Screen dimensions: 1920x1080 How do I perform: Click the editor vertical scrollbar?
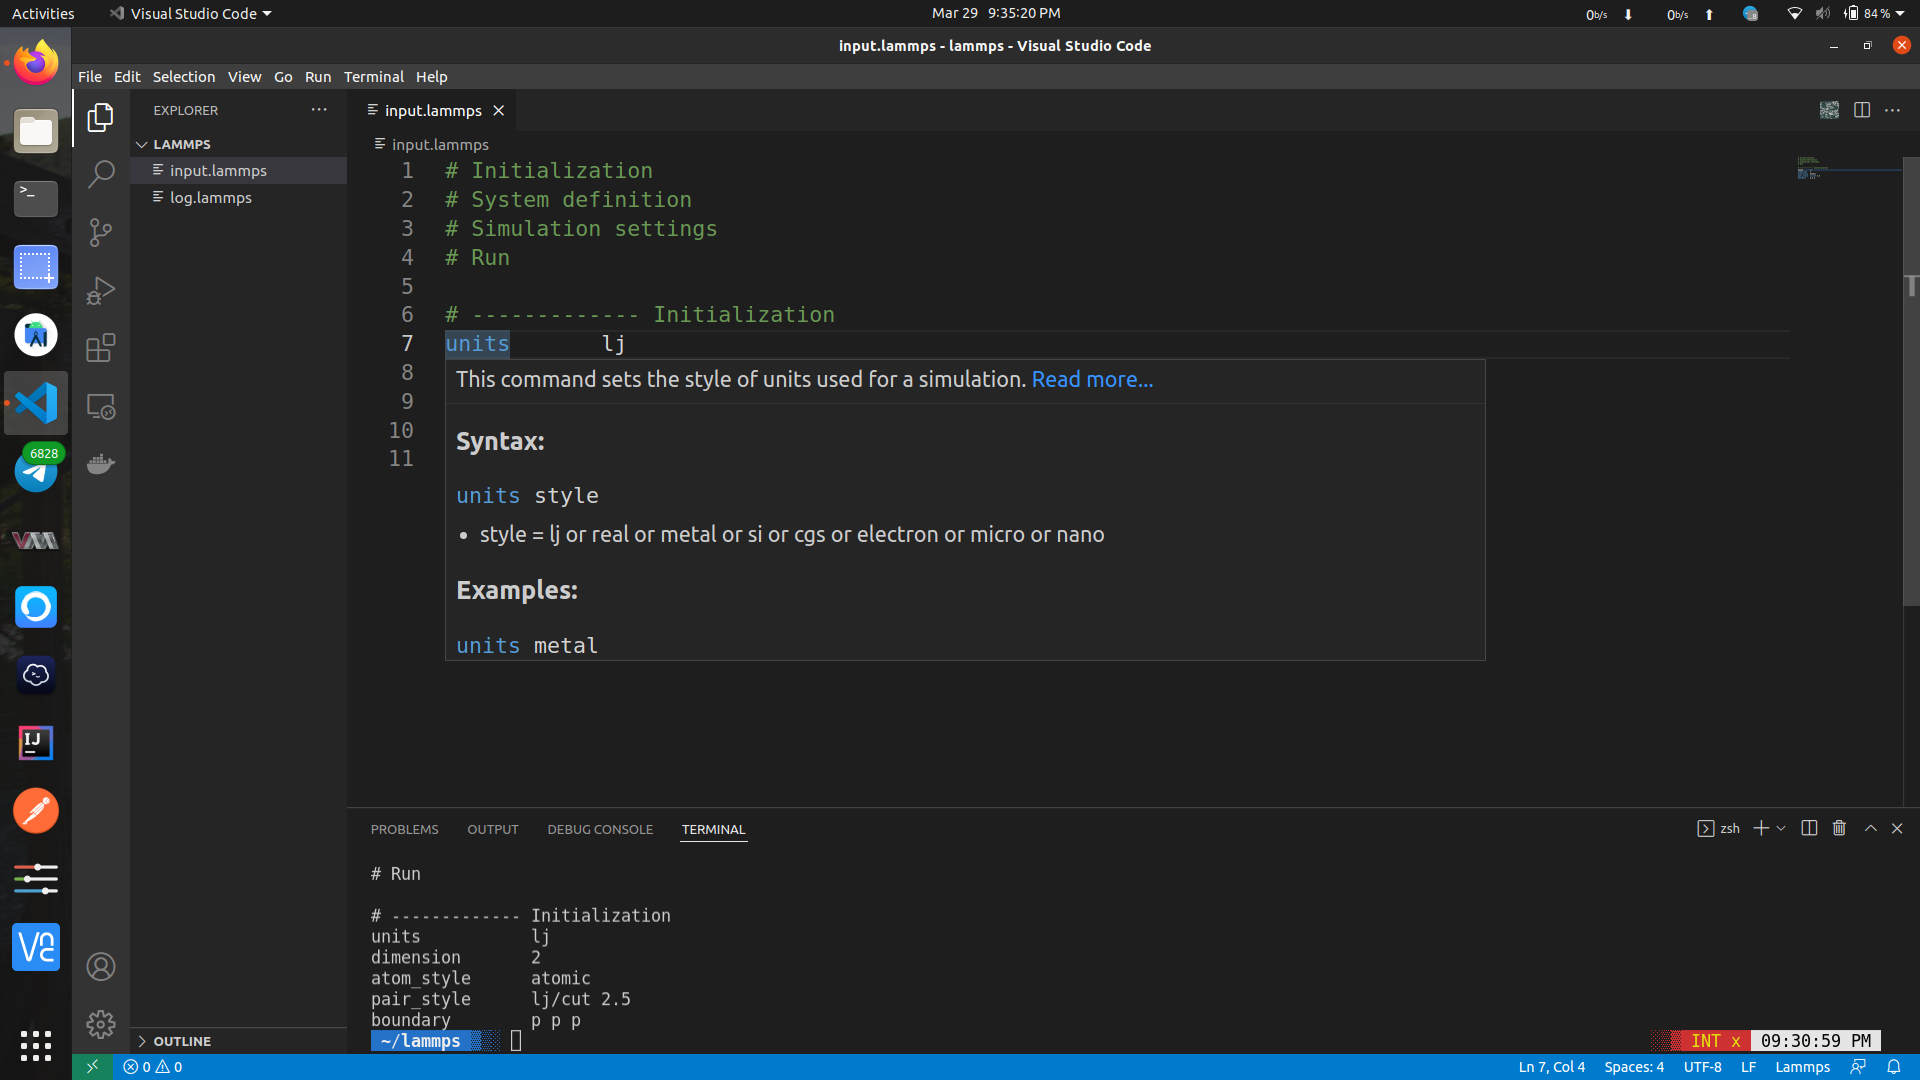click(1911, 380)
